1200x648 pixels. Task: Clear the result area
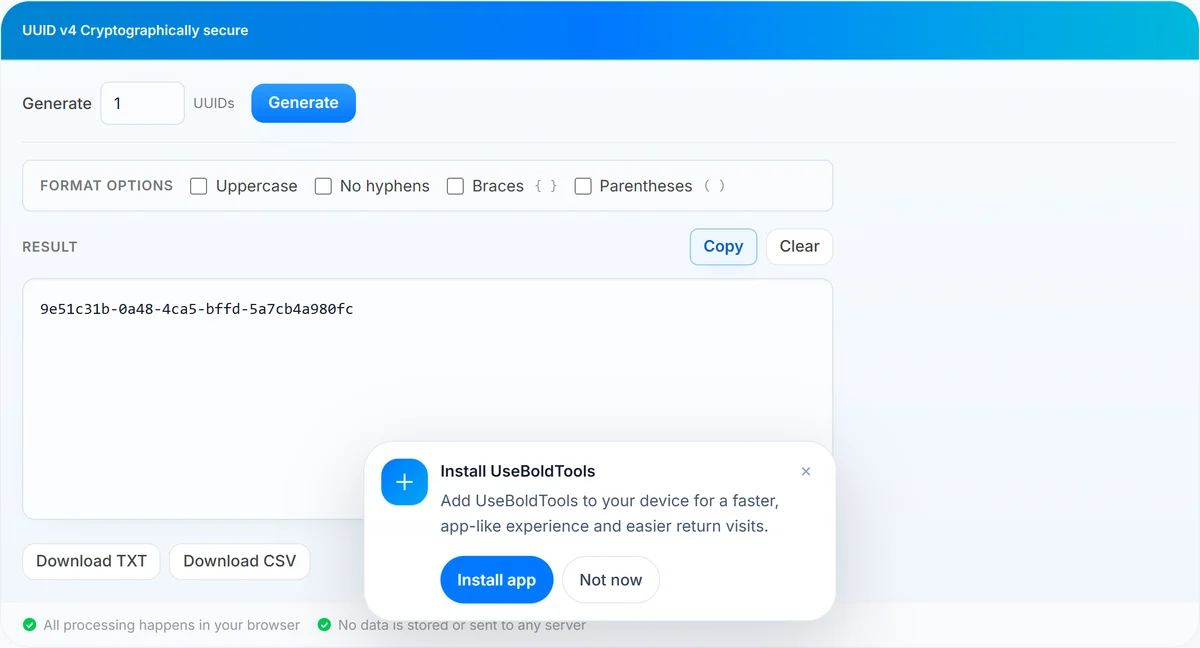coord(799,246)
